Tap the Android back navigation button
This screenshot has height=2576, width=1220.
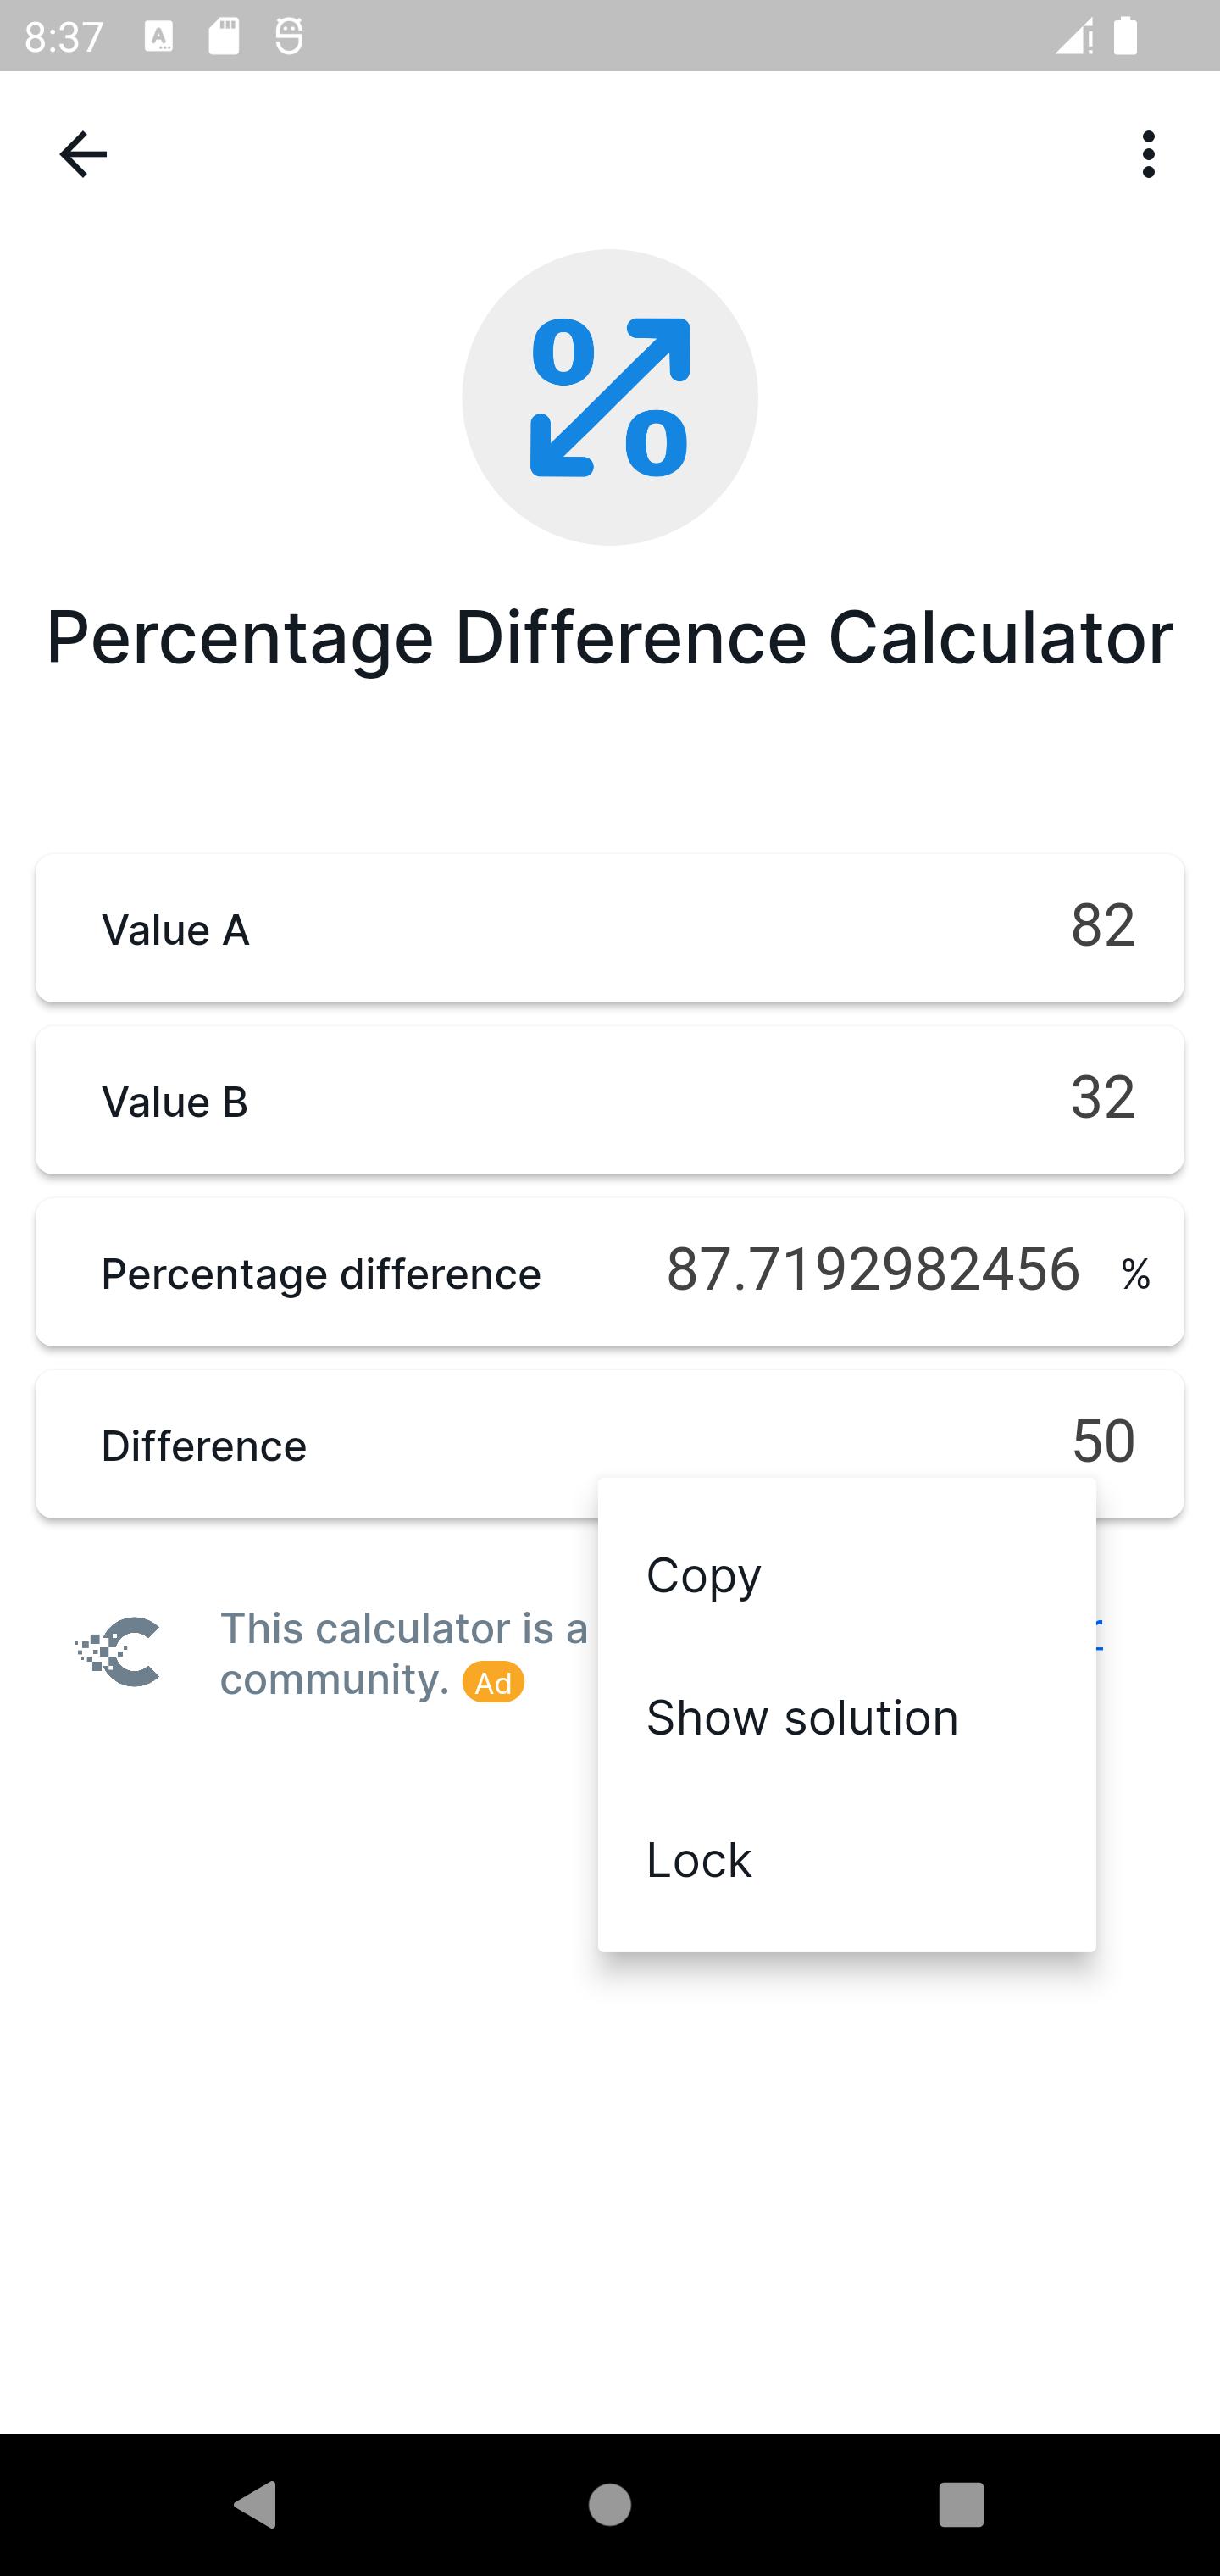pyautogui.click(x=255, y=2504)
